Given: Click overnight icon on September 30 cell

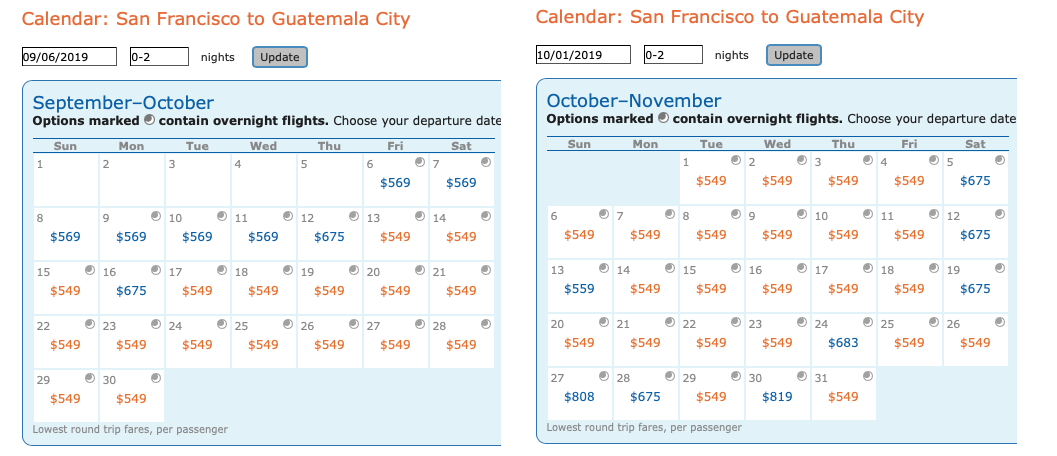Looking at the screenshot, I should tap(156, 378).
